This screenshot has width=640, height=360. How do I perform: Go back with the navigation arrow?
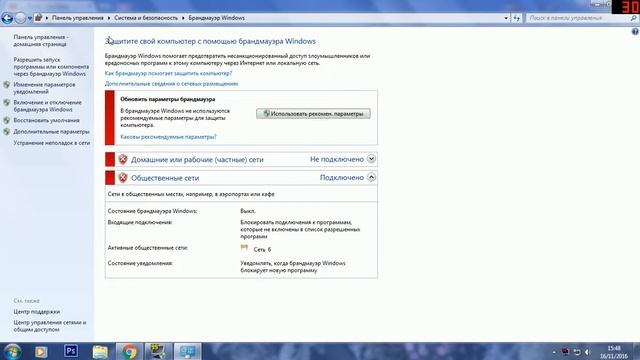point(7,18)
